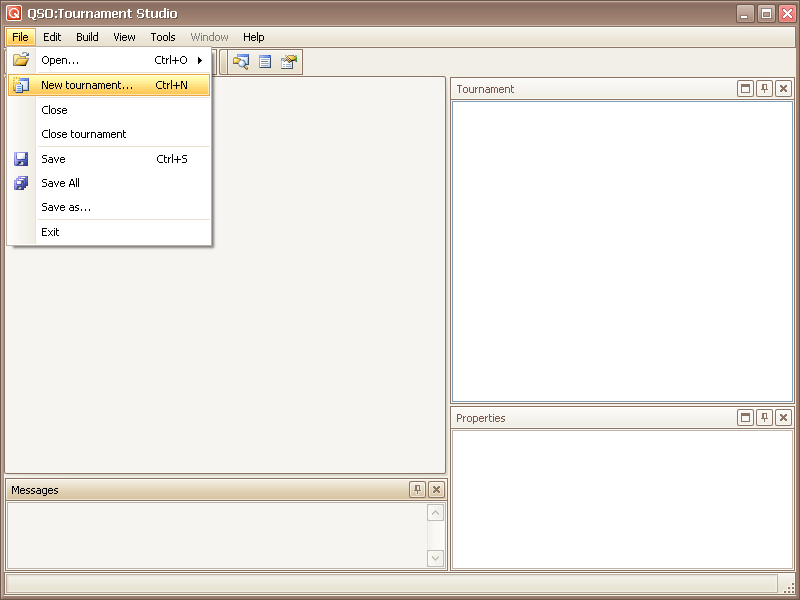Open the Build menu

87,37
